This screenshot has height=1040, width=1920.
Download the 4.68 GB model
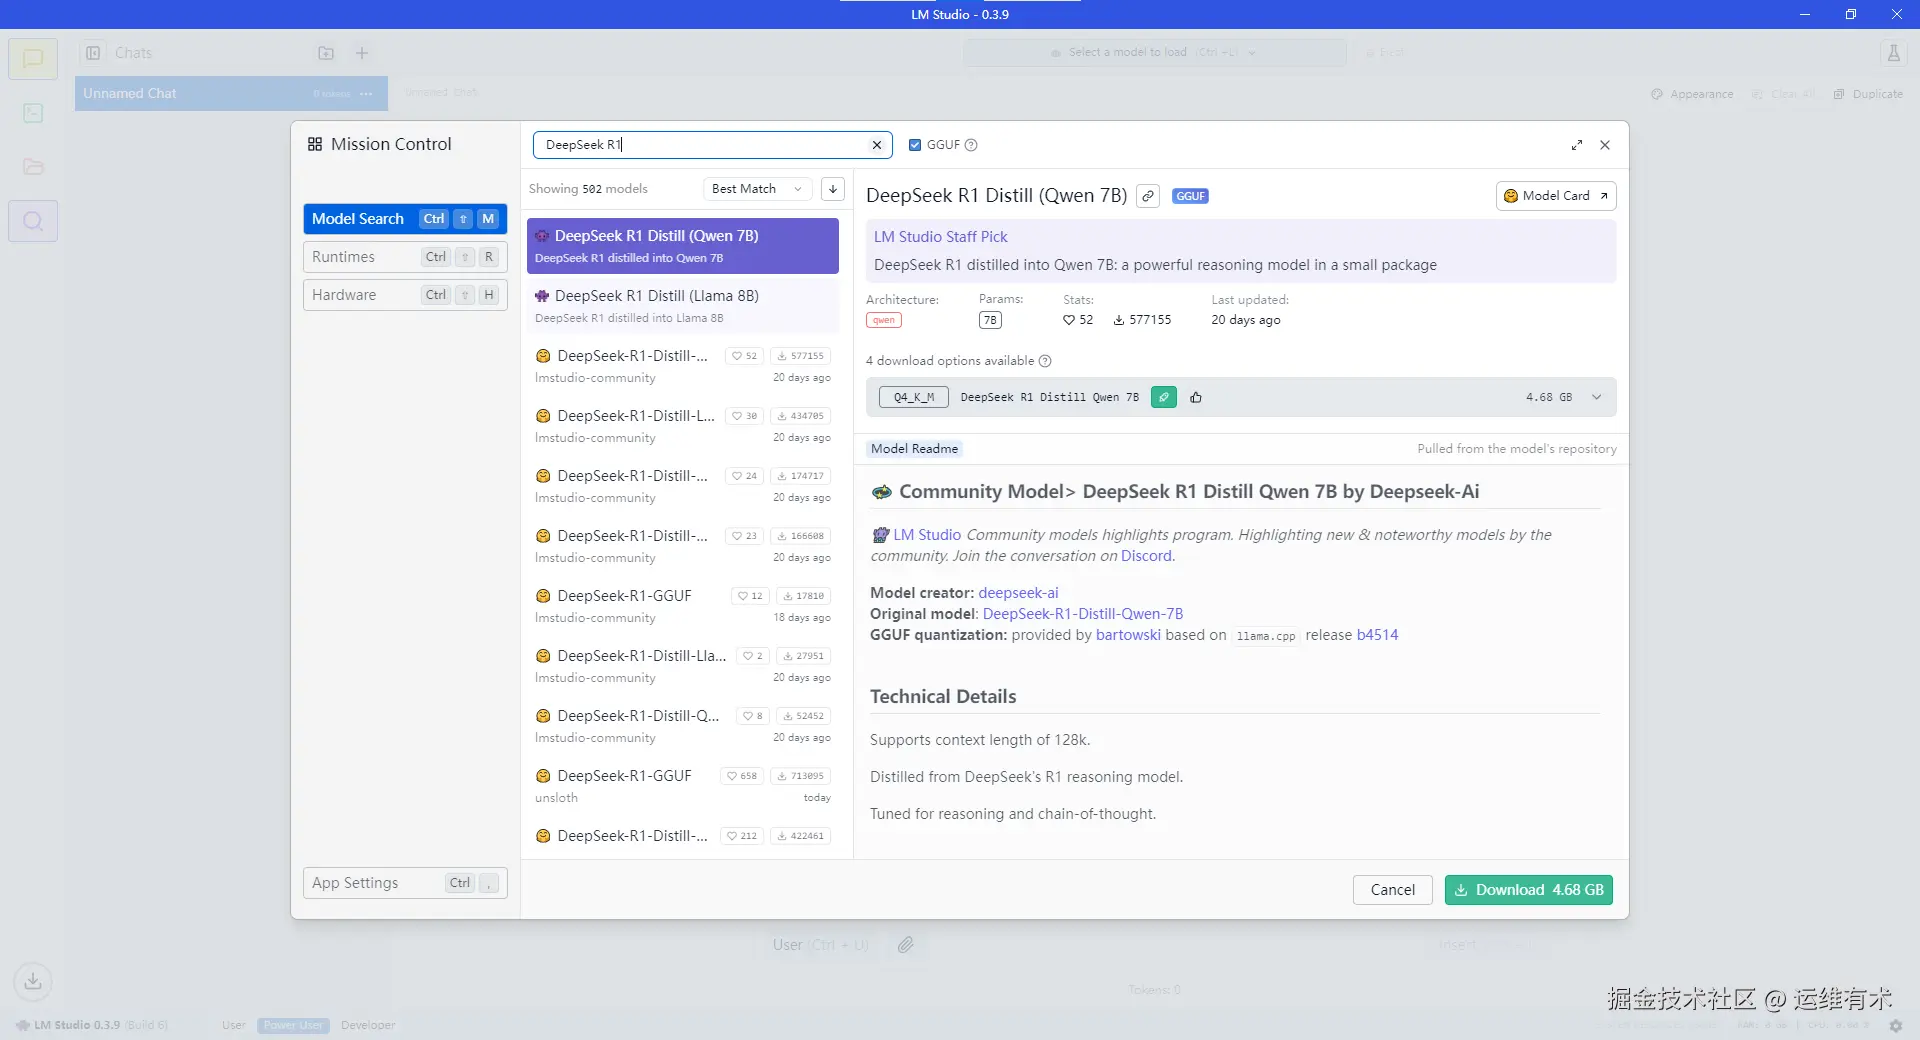click(x=1528, y=890)
